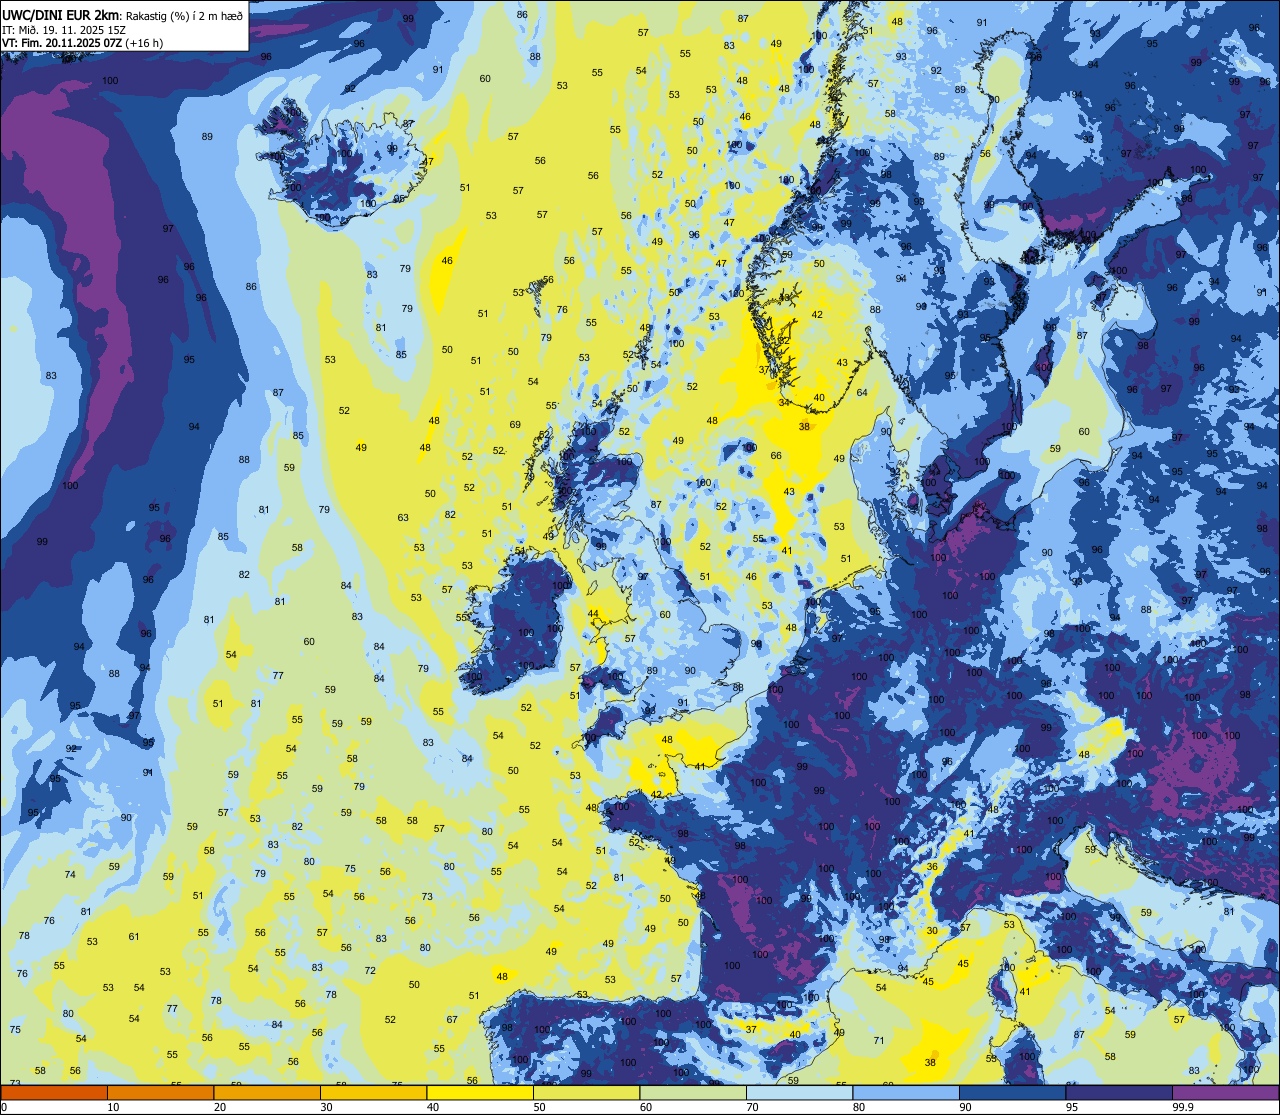1280x1115 pixels.
Task: Click the 'Rakastig (%) í 2 m hæð' parameter label
Action: 183,15
